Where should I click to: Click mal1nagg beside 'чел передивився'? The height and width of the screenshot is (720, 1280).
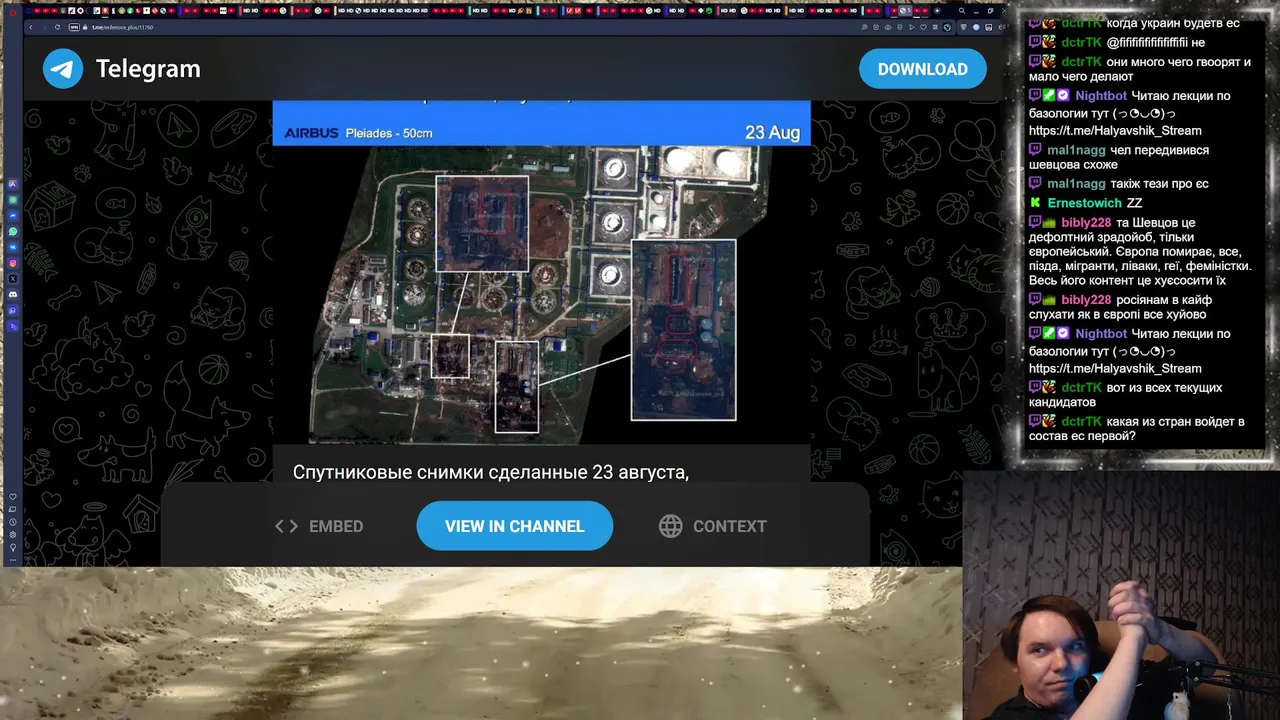[x=1076, y=150]
